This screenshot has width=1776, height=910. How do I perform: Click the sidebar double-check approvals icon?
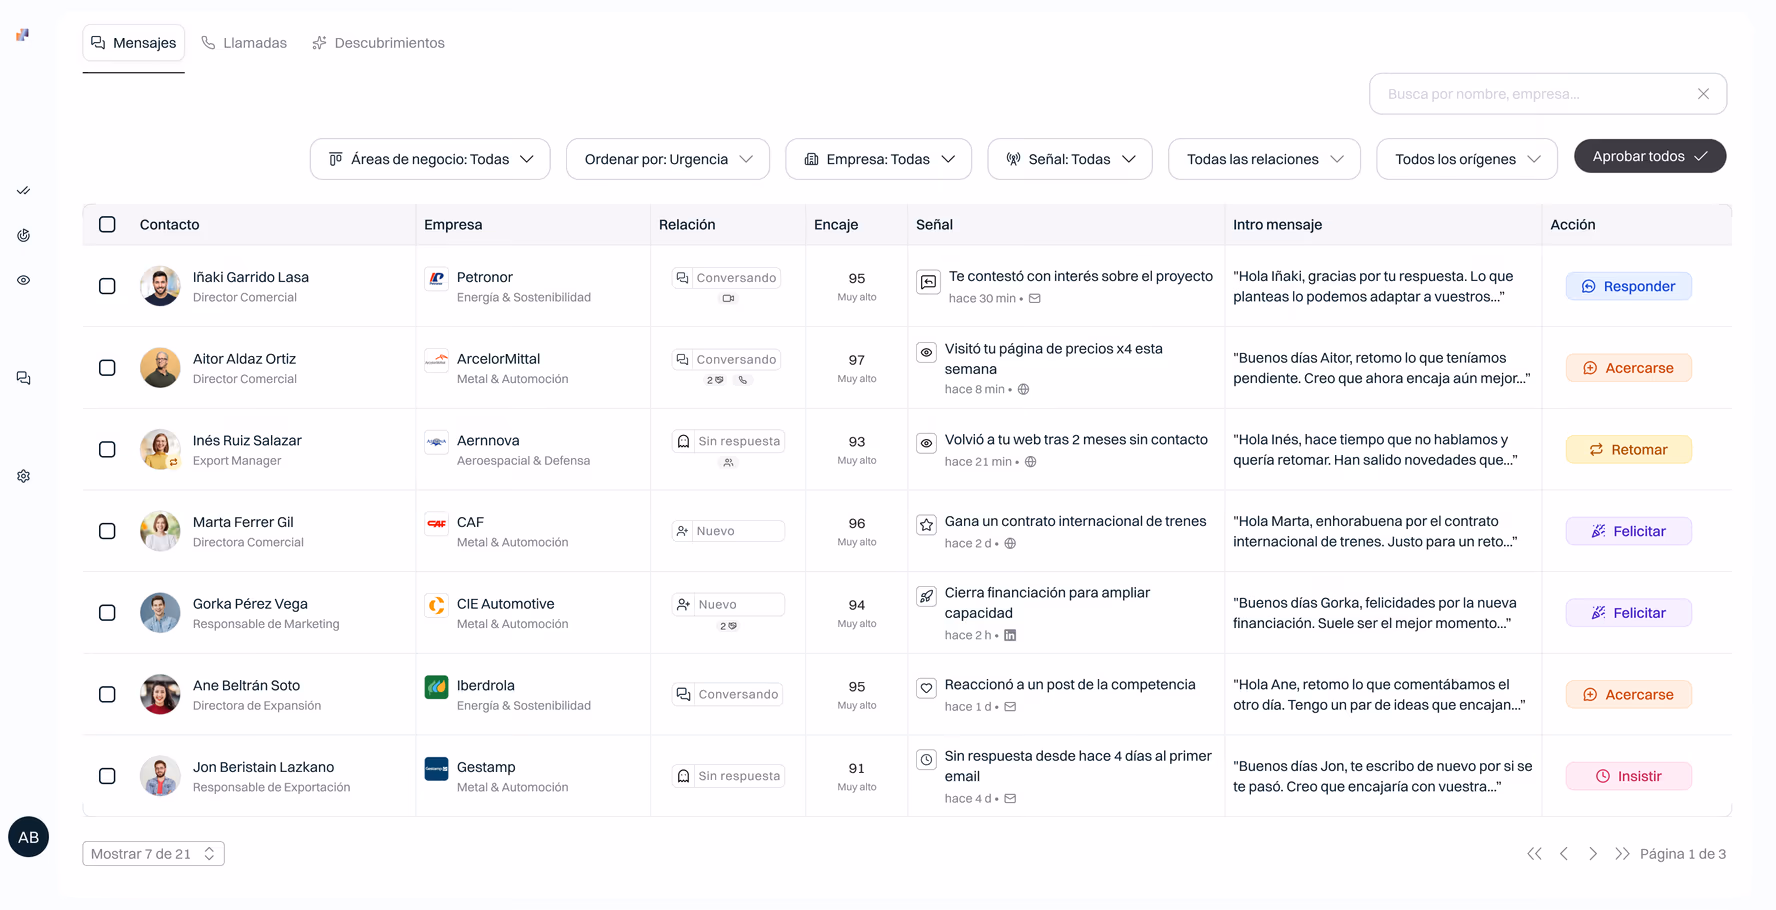pyautogui.click(x=23, y=190)
